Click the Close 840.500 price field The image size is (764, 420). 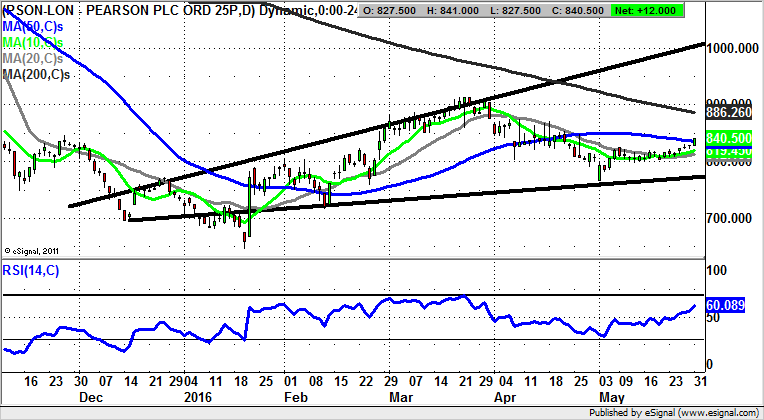click(596, 10)
